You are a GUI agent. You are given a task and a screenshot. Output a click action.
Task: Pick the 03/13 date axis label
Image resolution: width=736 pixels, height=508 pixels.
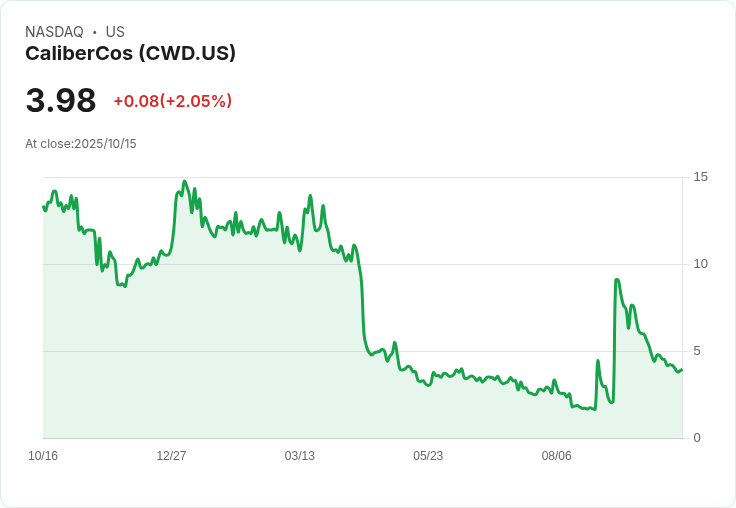(299, 456)
